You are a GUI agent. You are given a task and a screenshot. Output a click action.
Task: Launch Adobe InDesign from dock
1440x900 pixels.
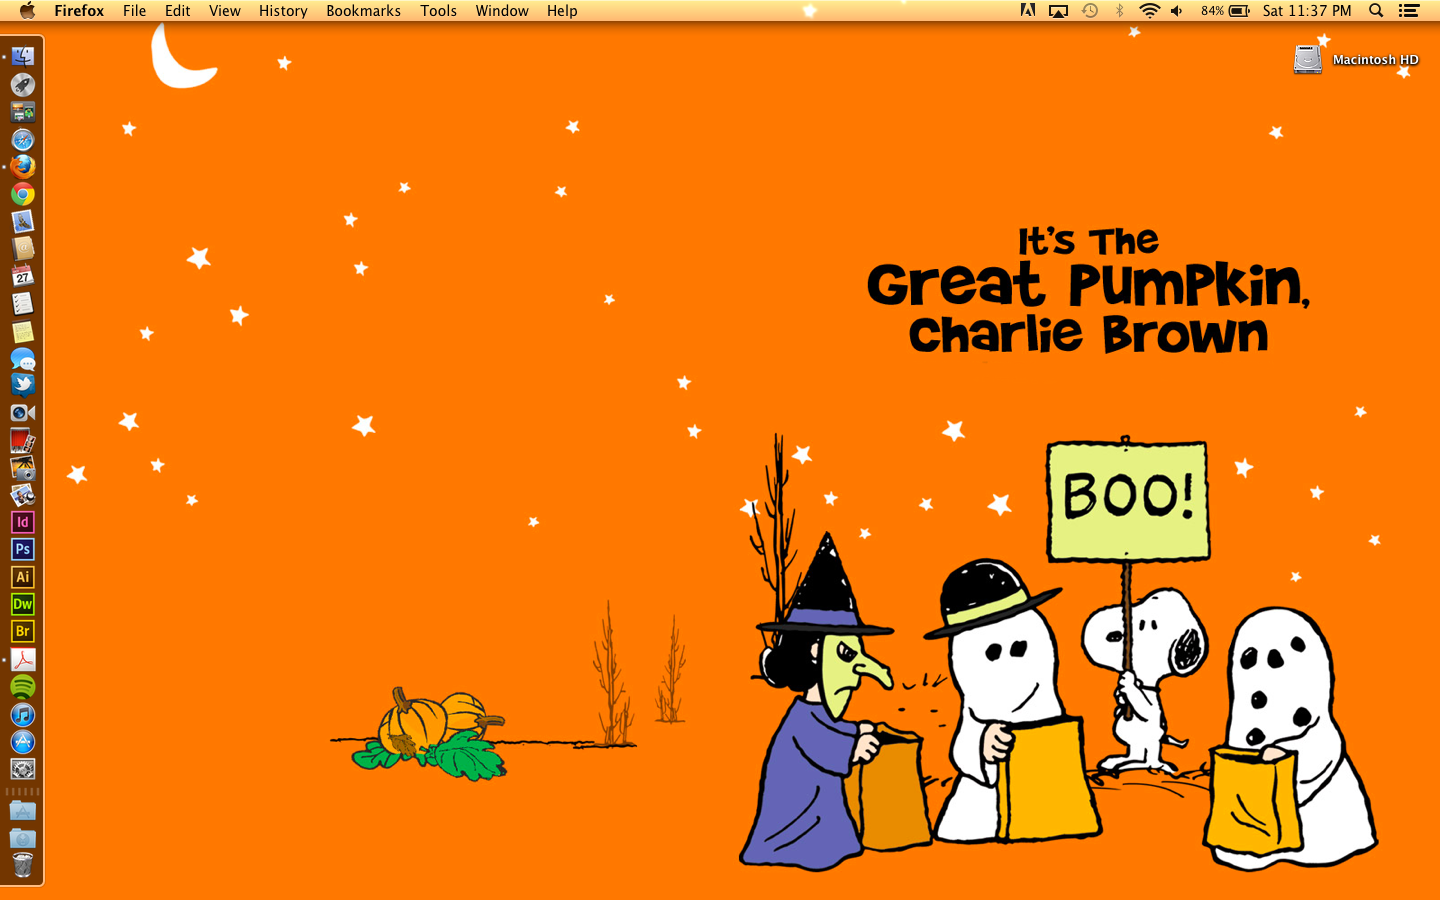[23, 522]
